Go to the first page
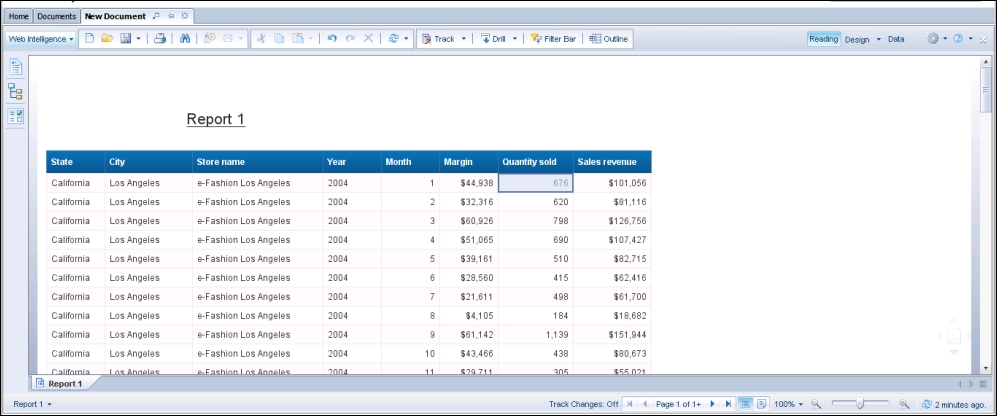The image size is (997, 416). 629,404
